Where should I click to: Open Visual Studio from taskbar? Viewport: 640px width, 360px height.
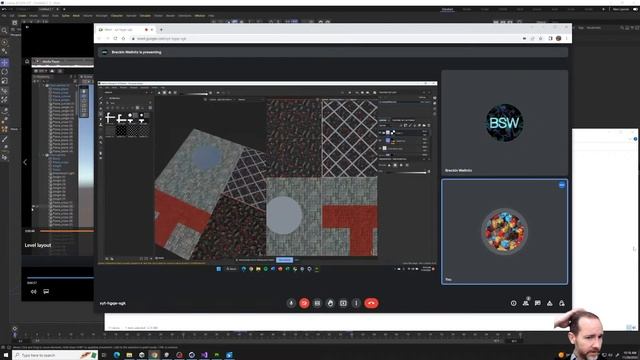pos(204,355)
